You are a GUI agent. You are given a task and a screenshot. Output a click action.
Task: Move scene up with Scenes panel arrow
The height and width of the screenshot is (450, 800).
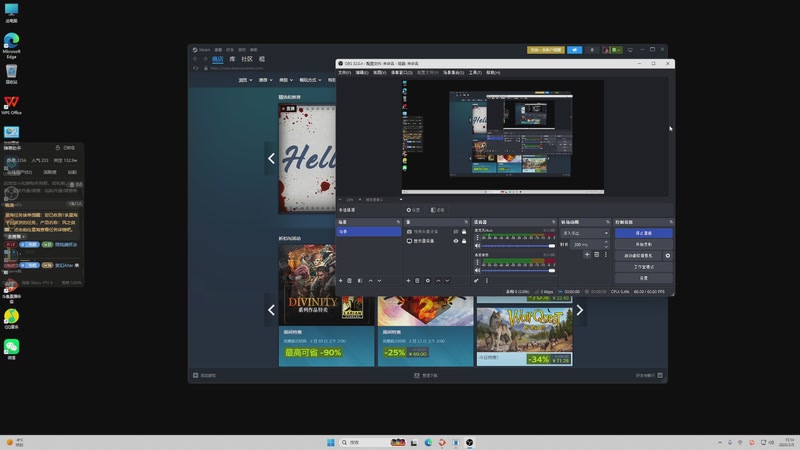370,281
